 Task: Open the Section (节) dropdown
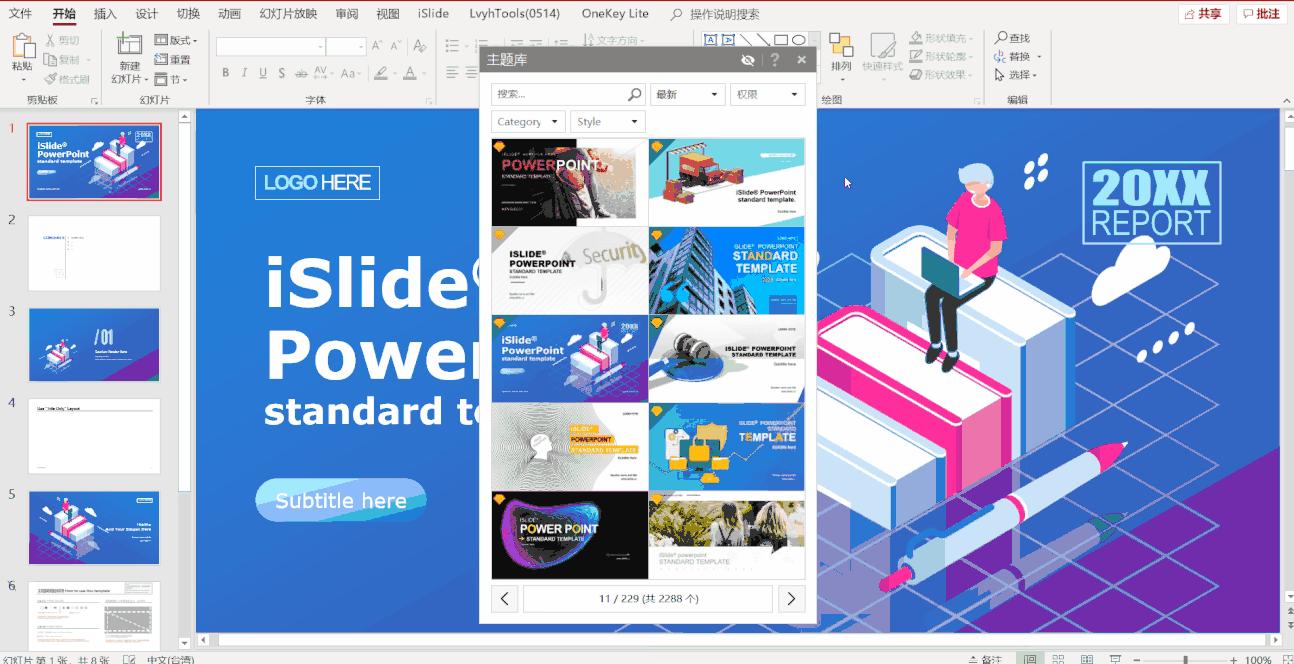coord(171,79)
